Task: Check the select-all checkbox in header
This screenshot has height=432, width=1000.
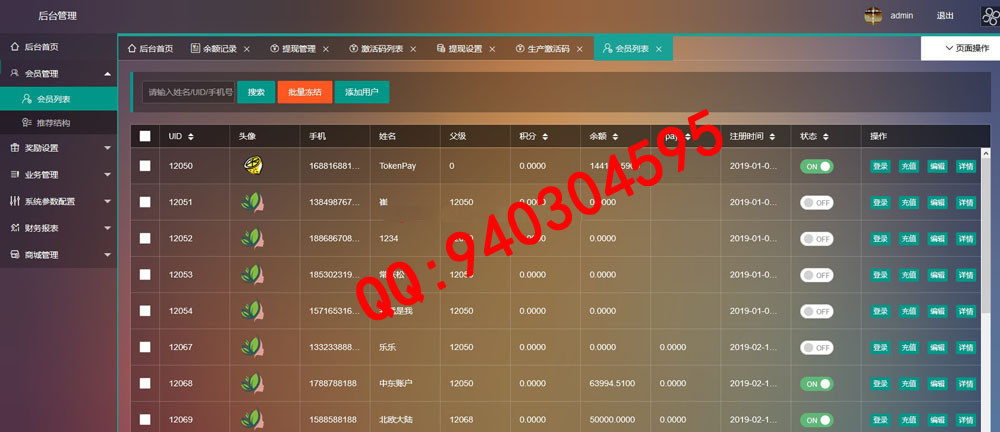Action: [145, 136]
